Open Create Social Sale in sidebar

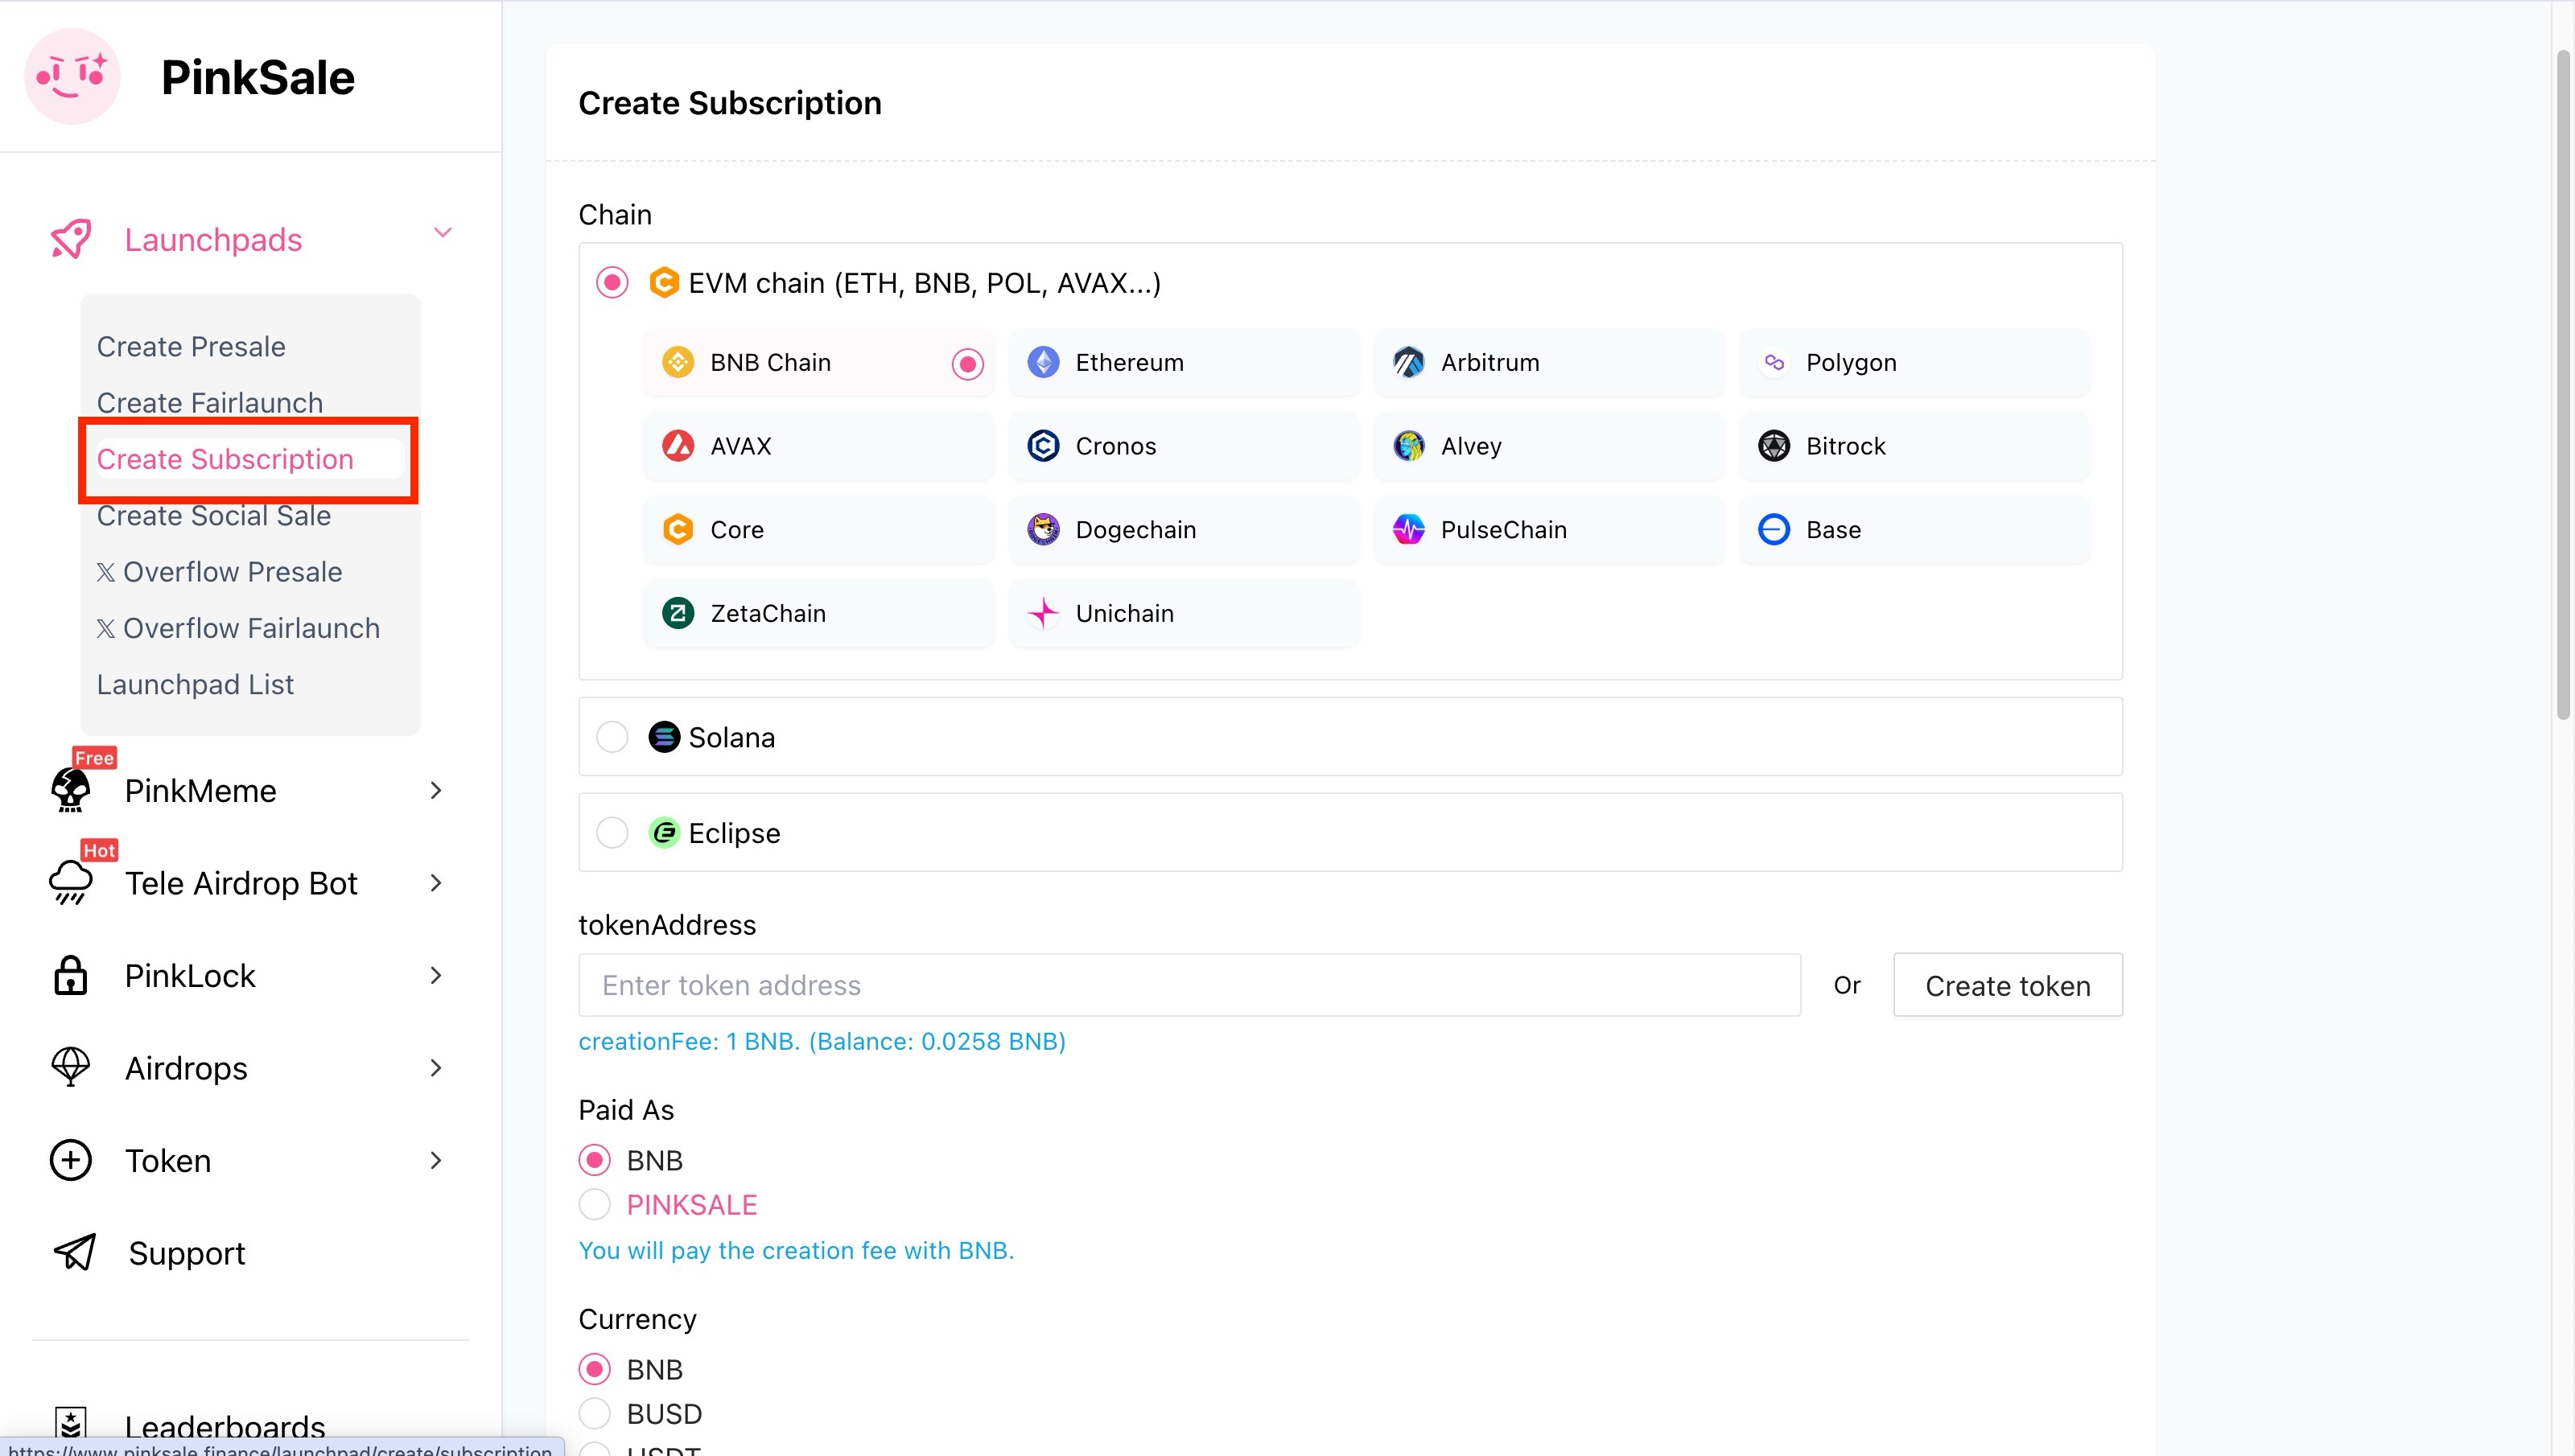tap(214, 515)
